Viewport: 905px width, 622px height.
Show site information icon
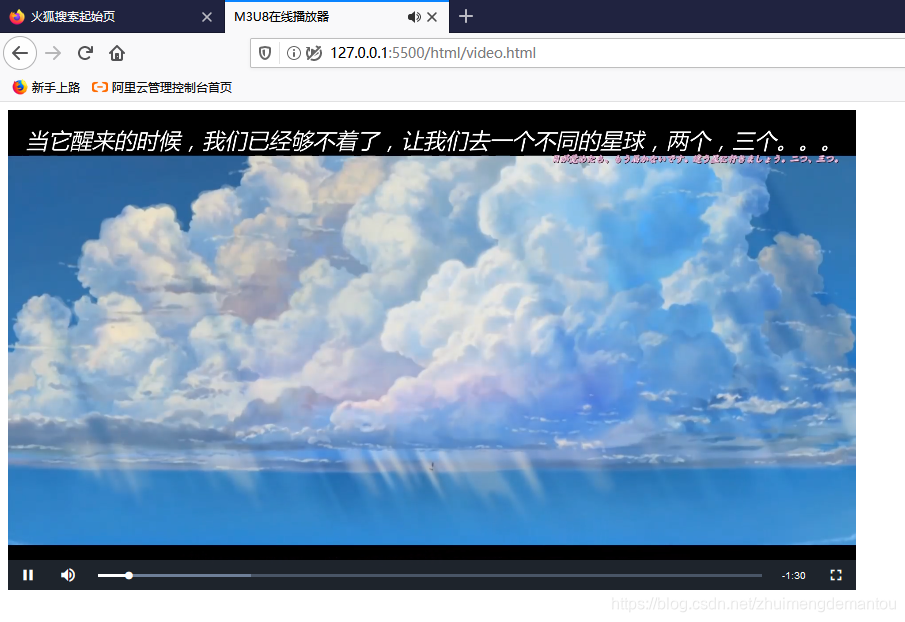coord(294,53)
